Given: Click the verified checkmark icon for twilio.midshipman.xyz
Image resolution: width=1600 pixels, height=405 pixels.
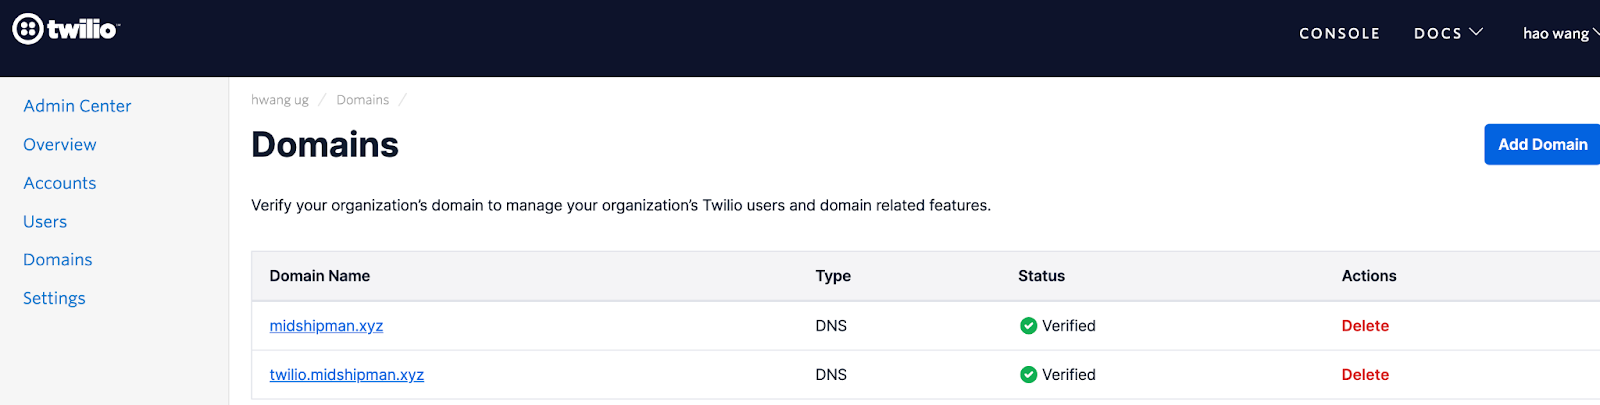Looking at the screenshot, I should (x=1028, y=375).
